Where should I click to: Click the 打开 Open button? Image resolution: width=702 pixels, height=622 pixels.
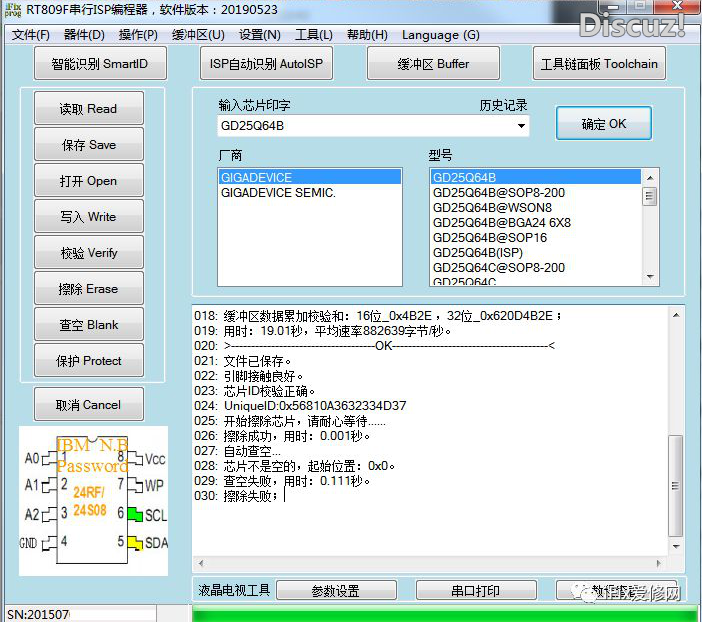pos(89,180)
